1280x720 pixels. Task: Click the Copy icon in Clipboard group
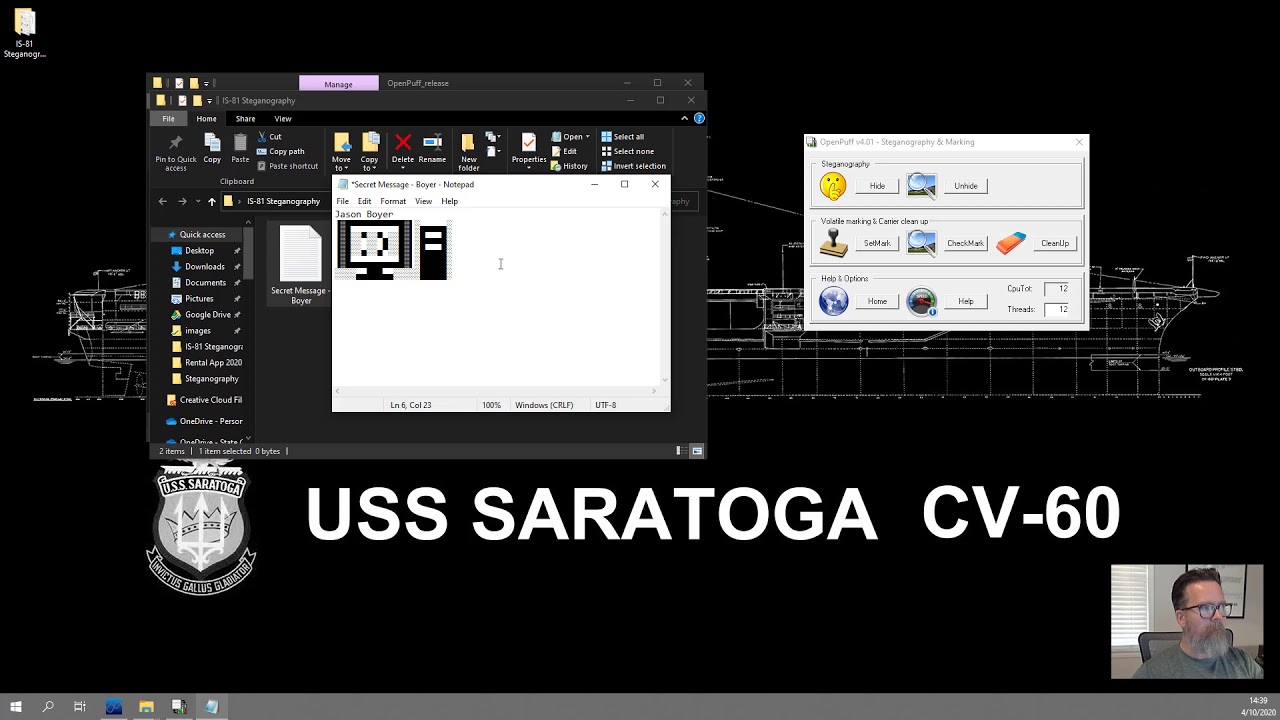tap(212, 144)
